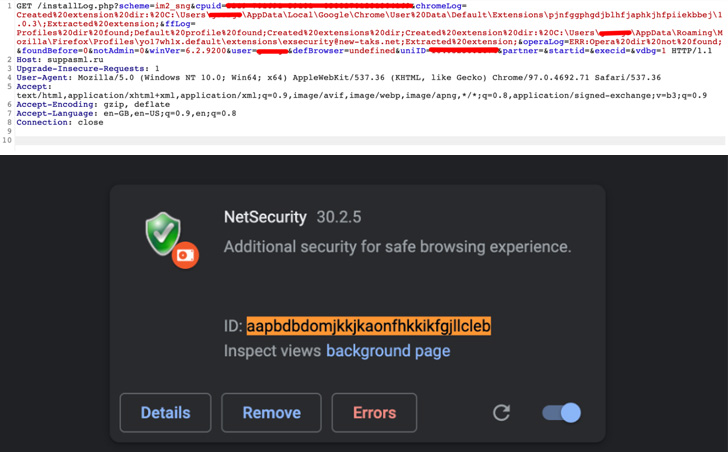This screenshot has width=728, height=452.
Task: Click the User-Agent header line
Action: (x=338, y=77)
